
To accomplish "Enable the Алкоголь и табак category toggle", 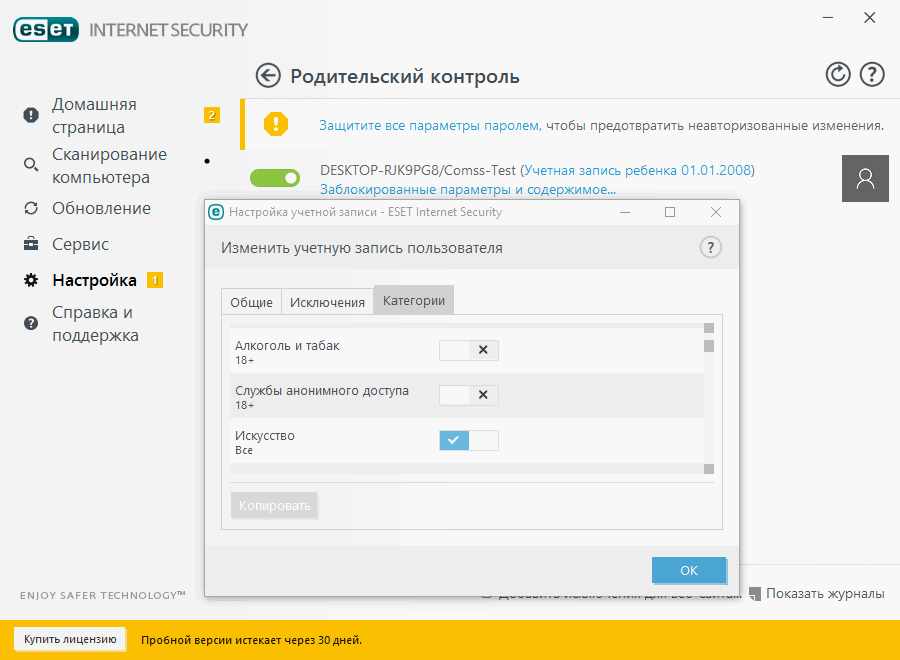I will coord(468,350).
